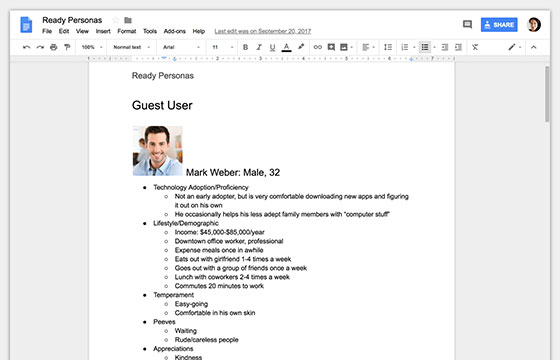The image size is (560, 360).
Task: Click the vertical scrollbar thumb
Action: tap(547, 94)
